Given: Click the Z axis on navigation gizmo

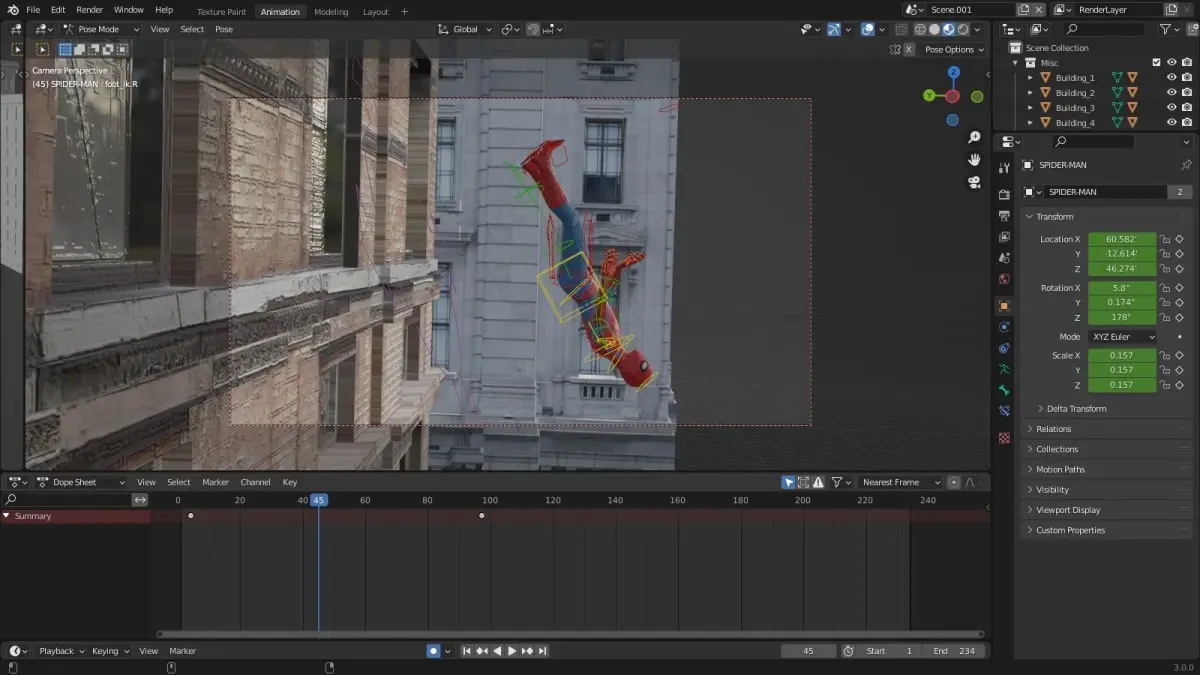Looking at the screenshot, I should tap(954, 72).
